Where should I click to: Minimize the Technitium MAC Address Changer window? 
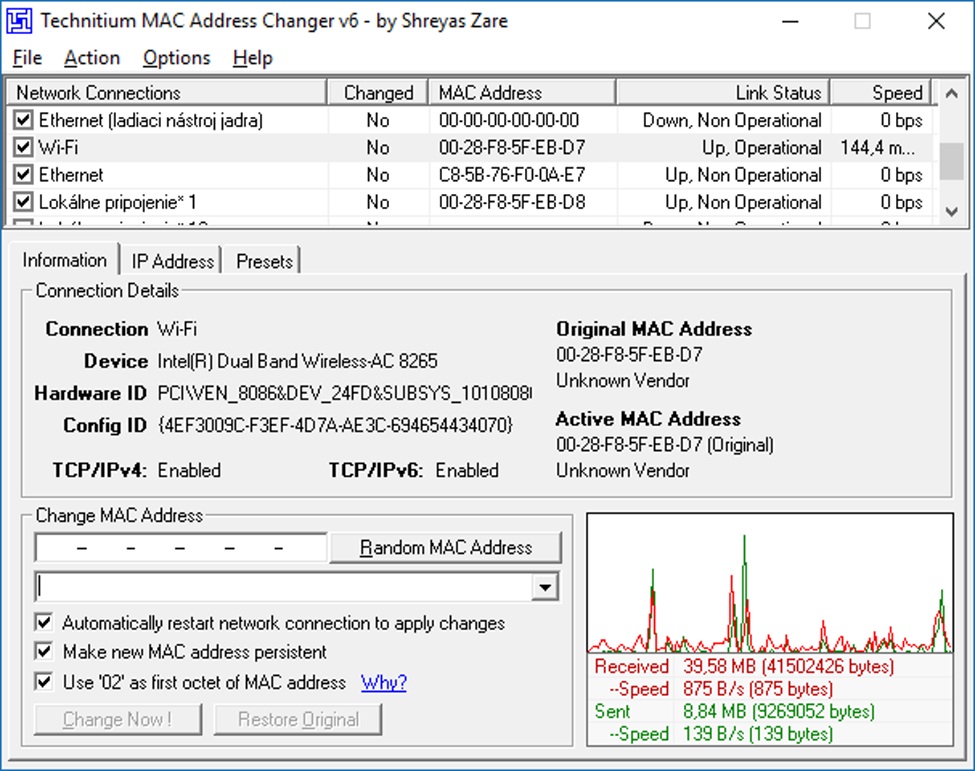point(790,22)
